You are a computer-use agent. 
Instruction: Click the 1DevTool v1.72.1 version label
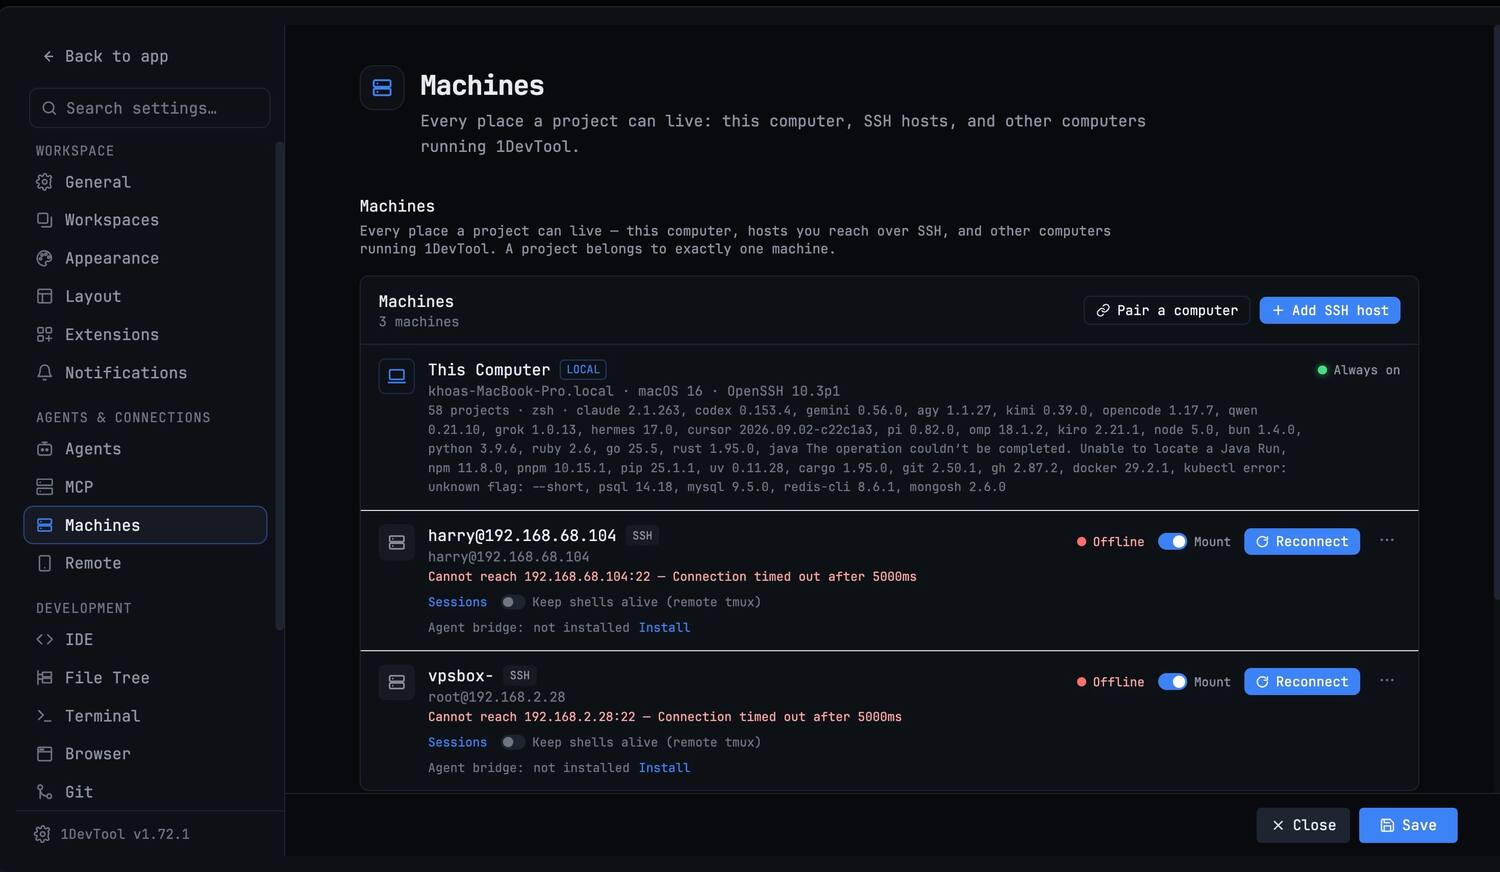click(125, 834)
